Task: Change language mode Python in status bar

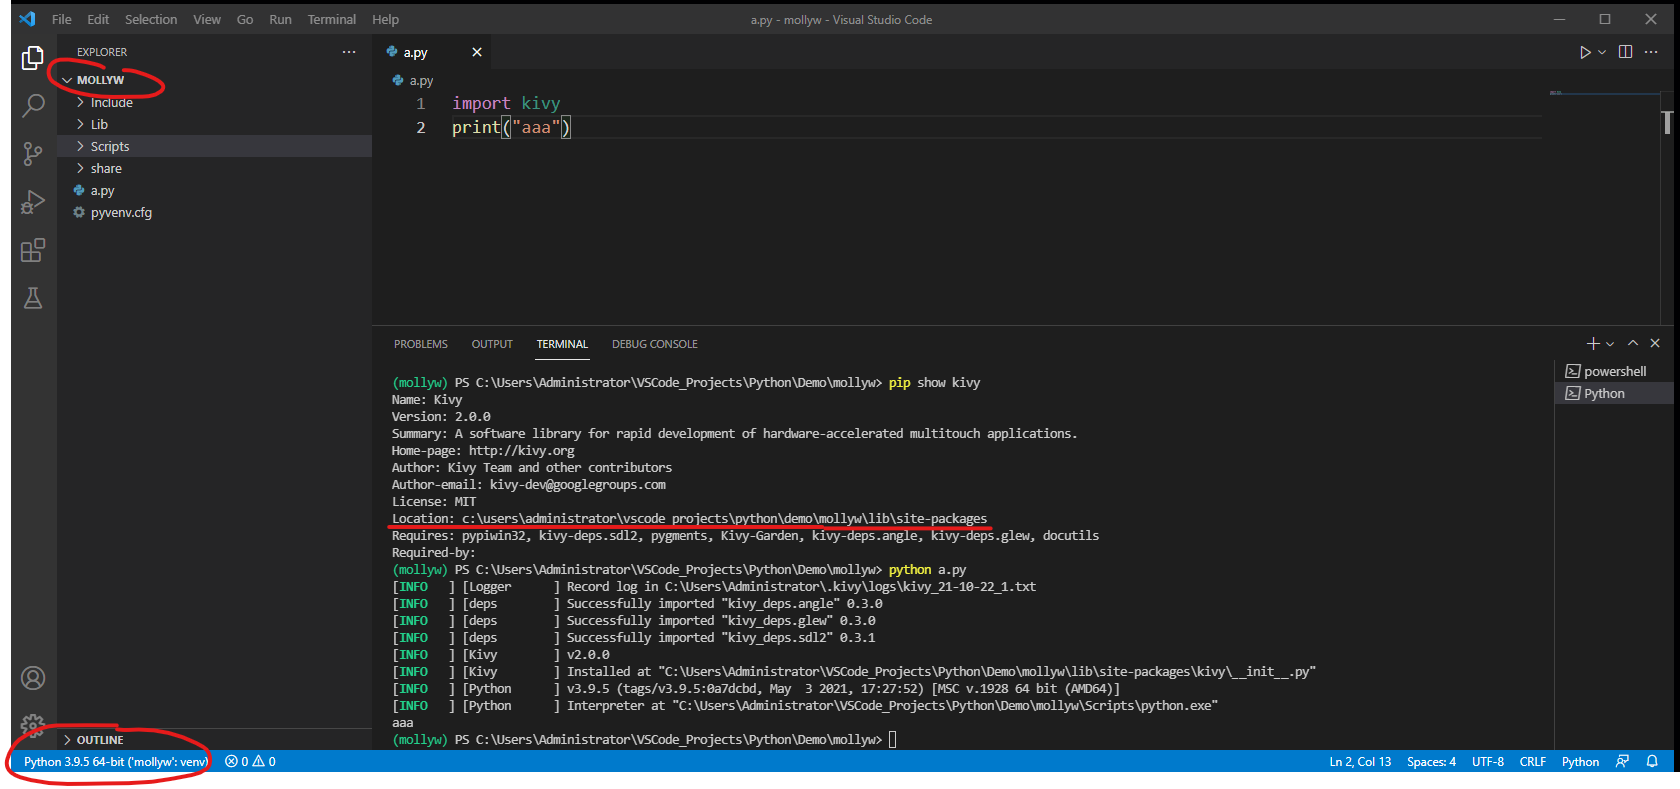Action: pyautogui.click(x=1580, y=761)
